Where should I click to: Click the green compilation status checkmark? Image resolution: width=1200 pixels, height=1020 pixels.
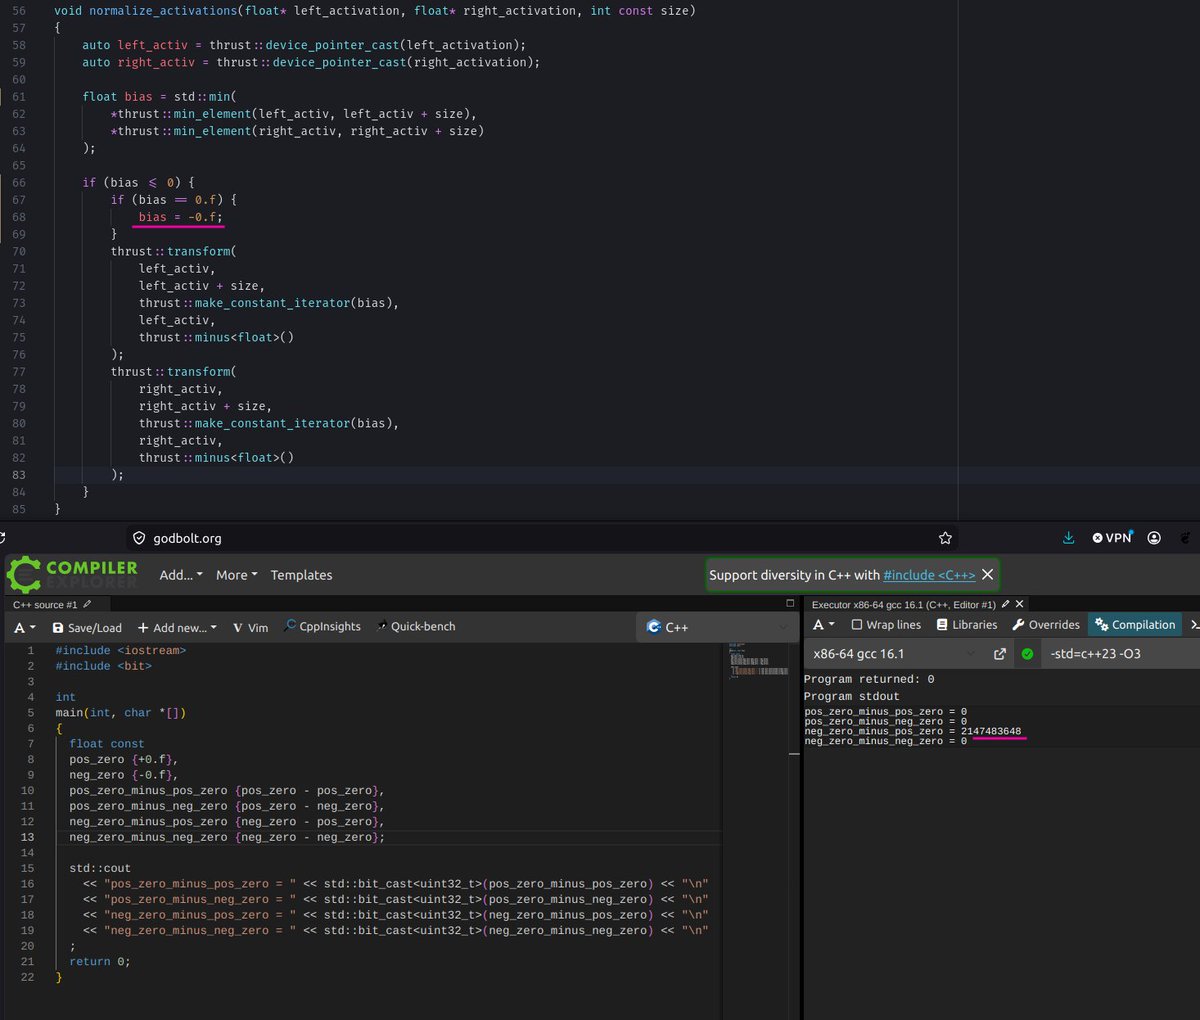(x=1027, y=654)
